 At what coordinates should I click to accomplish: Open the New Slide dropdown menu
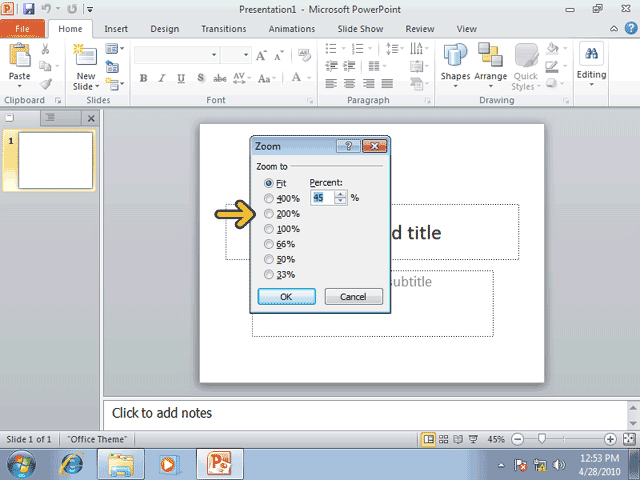(97, 87)
